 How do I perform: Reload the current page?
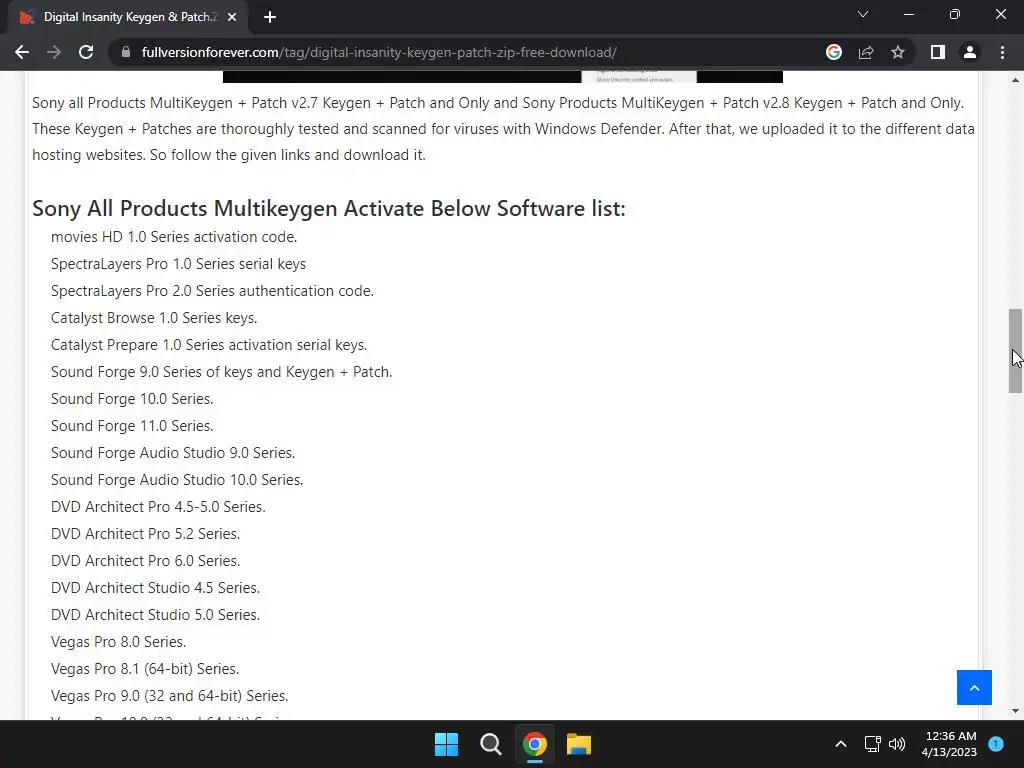(86, 52)
